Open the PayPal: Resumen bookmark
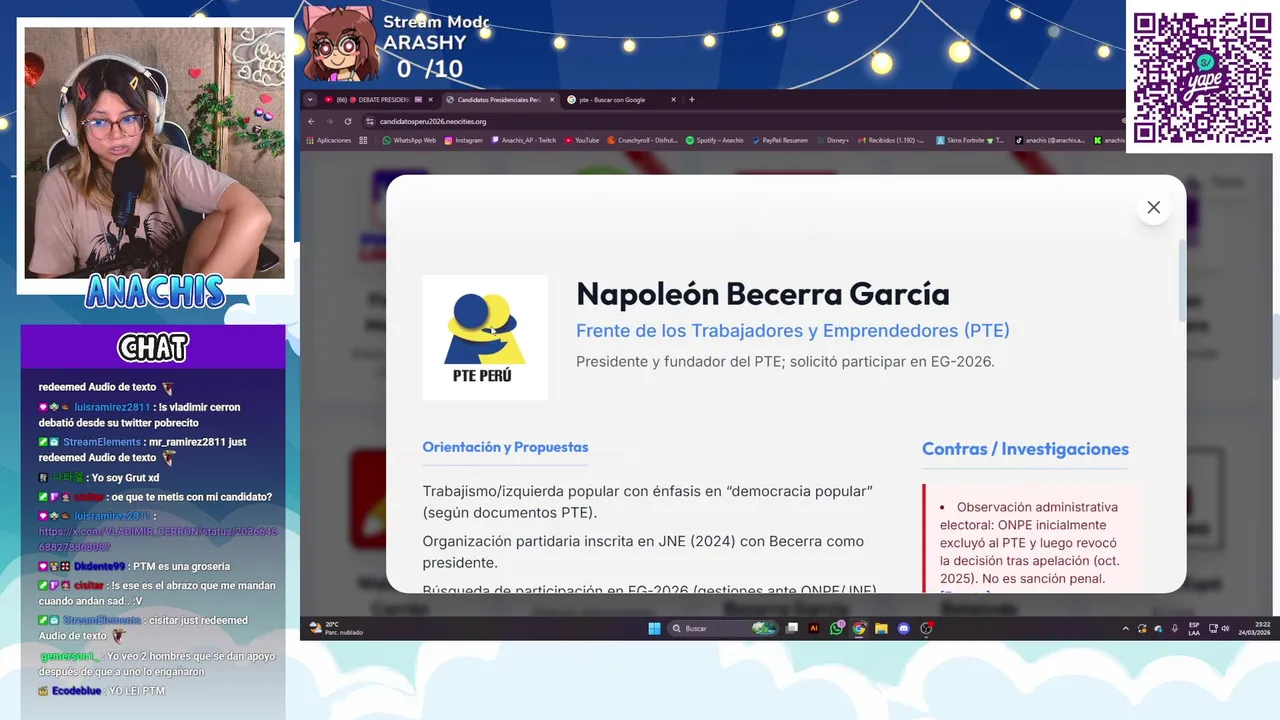Image resolution: width=1280 pixels, height=720 pixels. point(780,140)
